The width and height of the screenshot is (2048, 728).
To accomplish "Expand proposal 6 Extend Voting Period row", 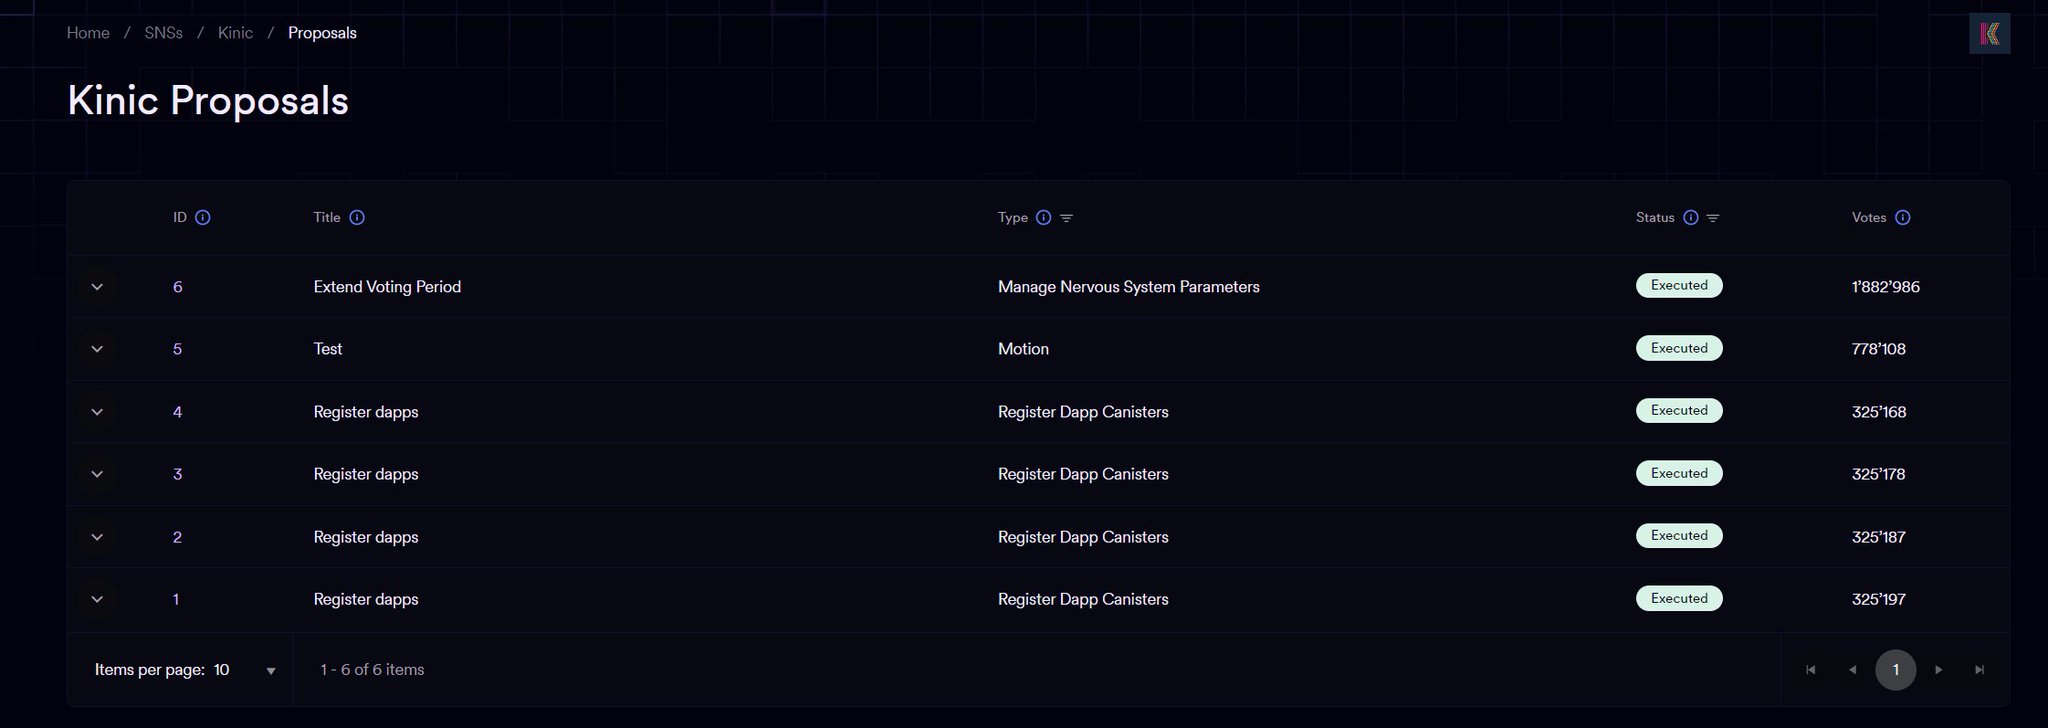I will pos(97,287).
